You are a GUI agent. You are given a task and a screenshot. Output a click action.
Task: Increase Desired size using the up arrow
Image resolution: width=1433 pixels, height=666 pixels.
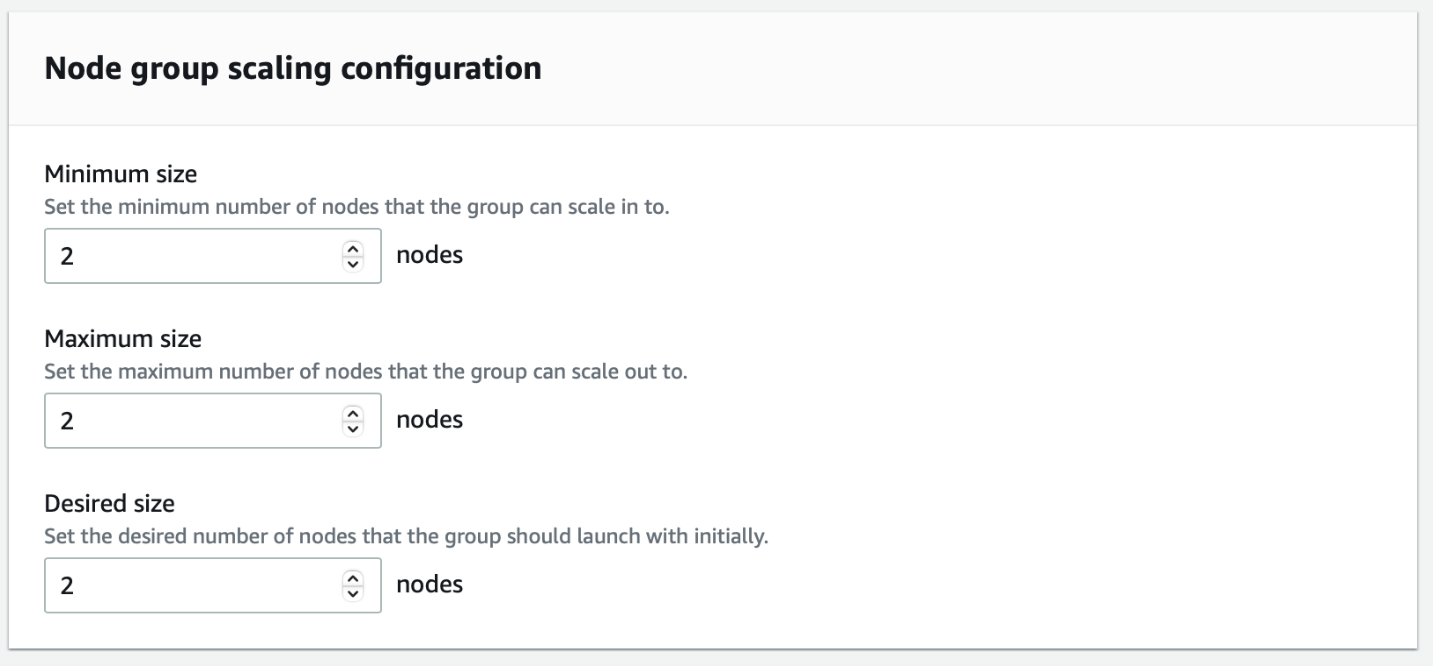[351, 579]
